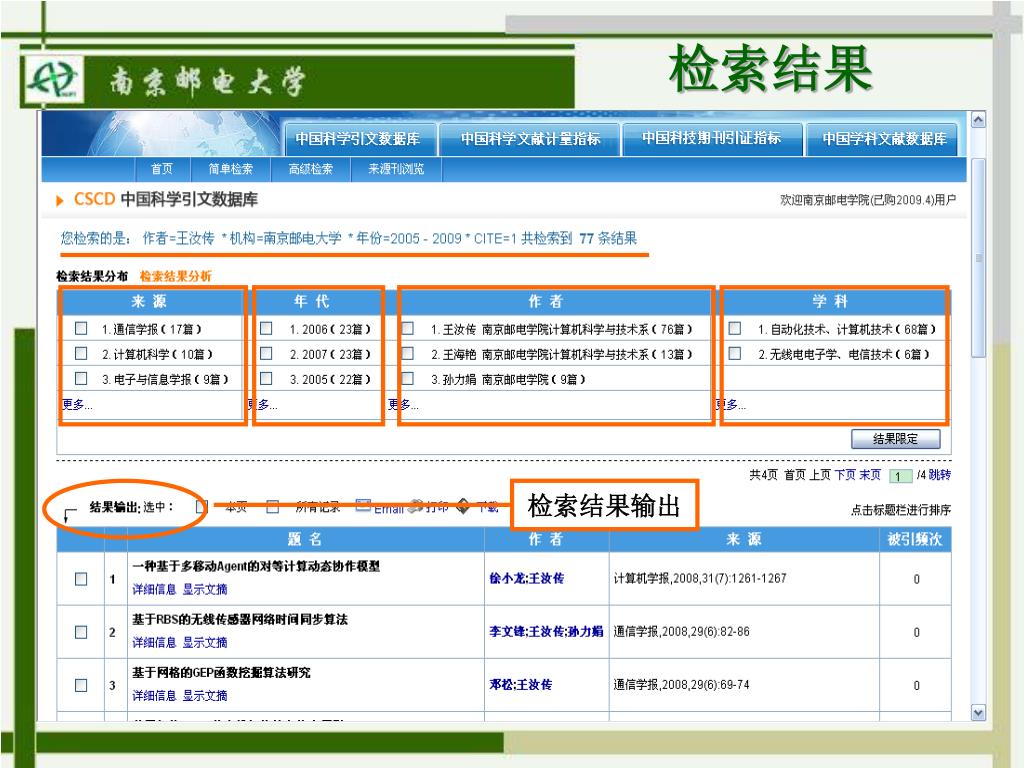This screenshot has height=768, width=1024.
Task: Click the 跳转 page jump link
Action: point(940,475)
